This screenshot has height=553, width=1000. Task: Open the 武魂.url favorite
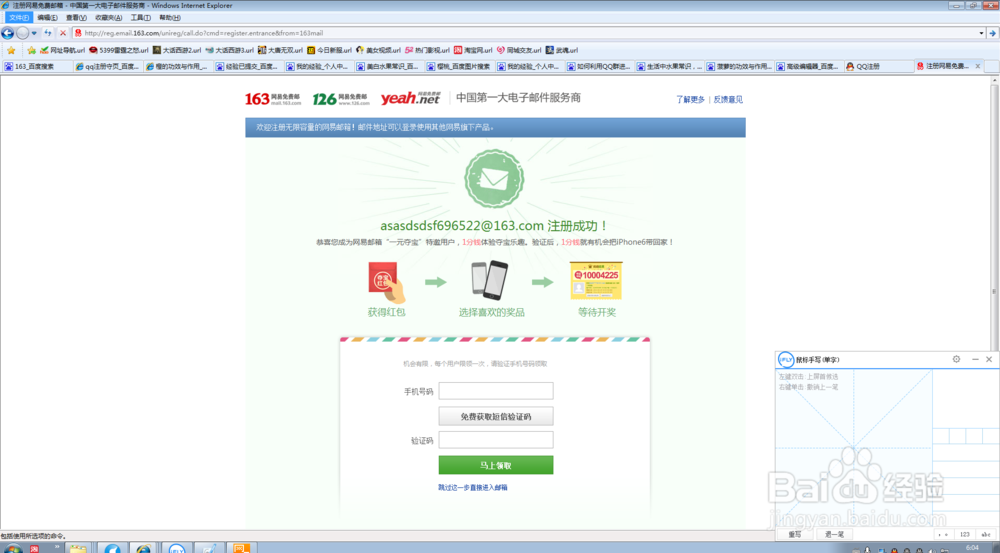coord(562,50)
